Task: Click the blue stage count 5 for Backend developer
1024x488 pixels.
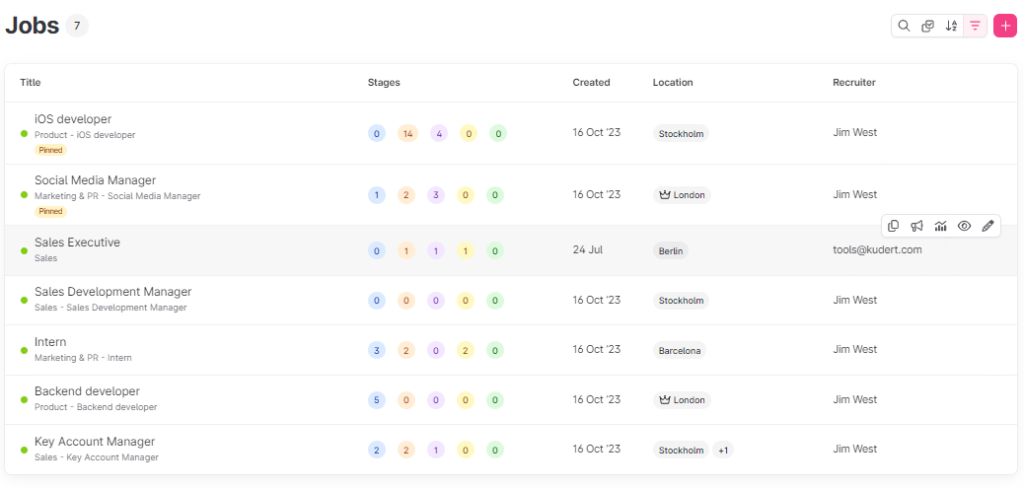Action: [377, 400]
